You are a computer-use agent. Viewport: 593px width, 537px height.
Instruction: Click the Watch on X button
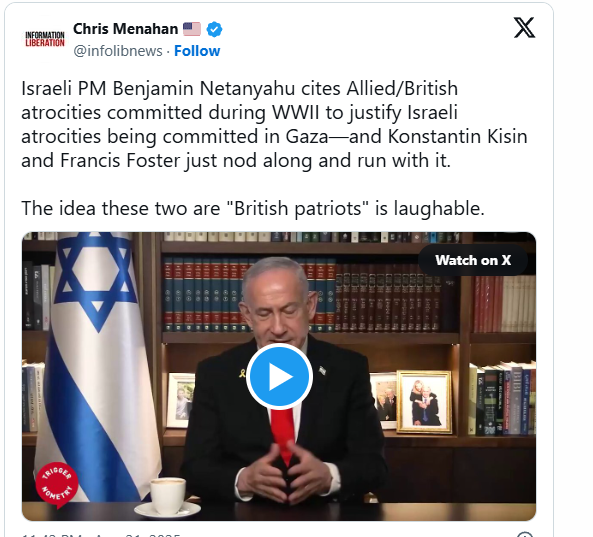click(x=473, y=260)
